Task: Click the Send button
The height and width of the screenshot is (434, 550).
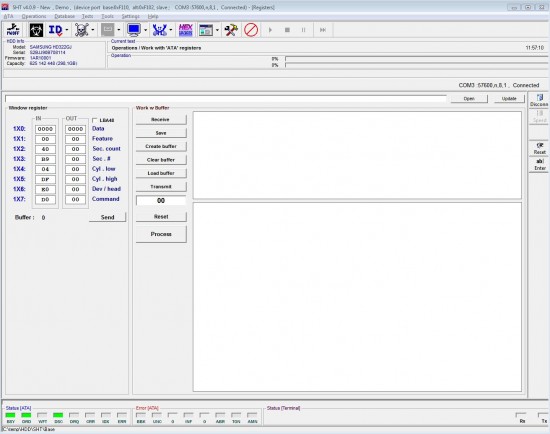Action: pyautogui.click(x=107, y=217)
